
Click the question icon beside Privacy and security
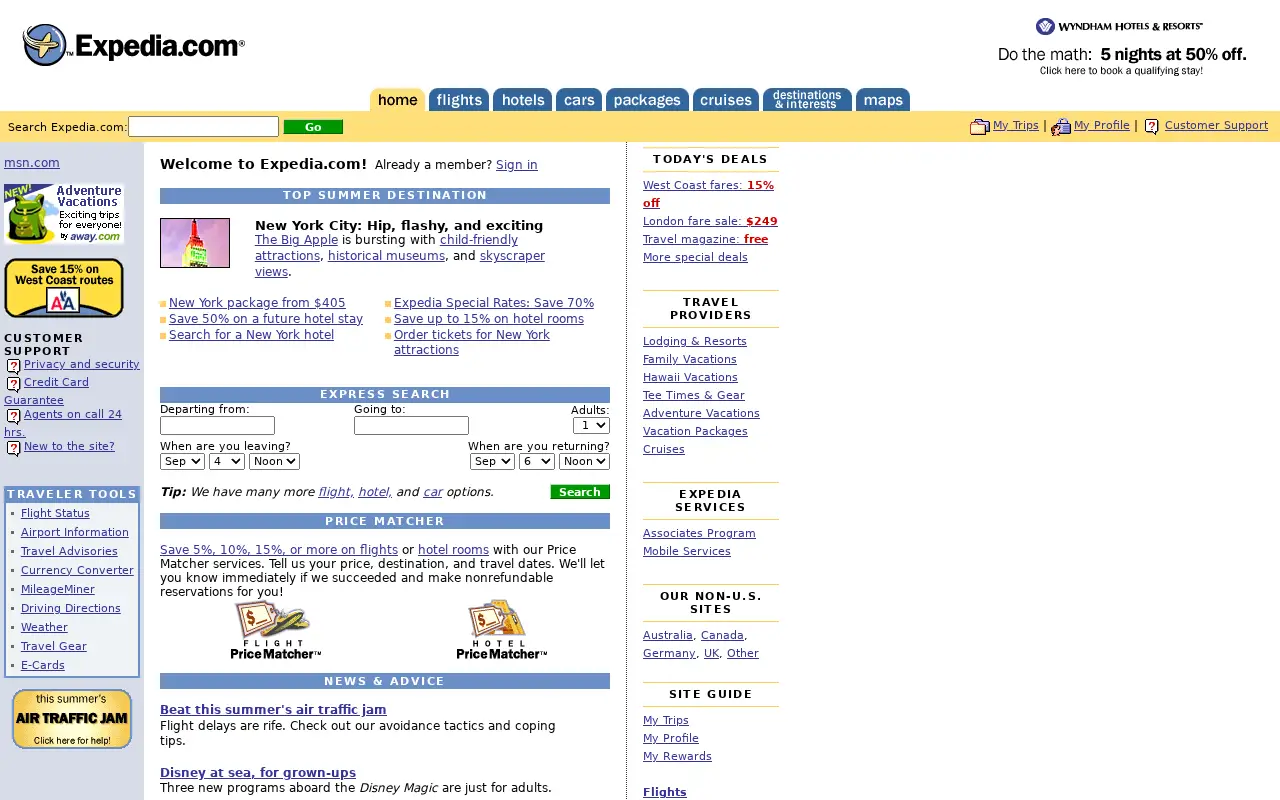13,366
